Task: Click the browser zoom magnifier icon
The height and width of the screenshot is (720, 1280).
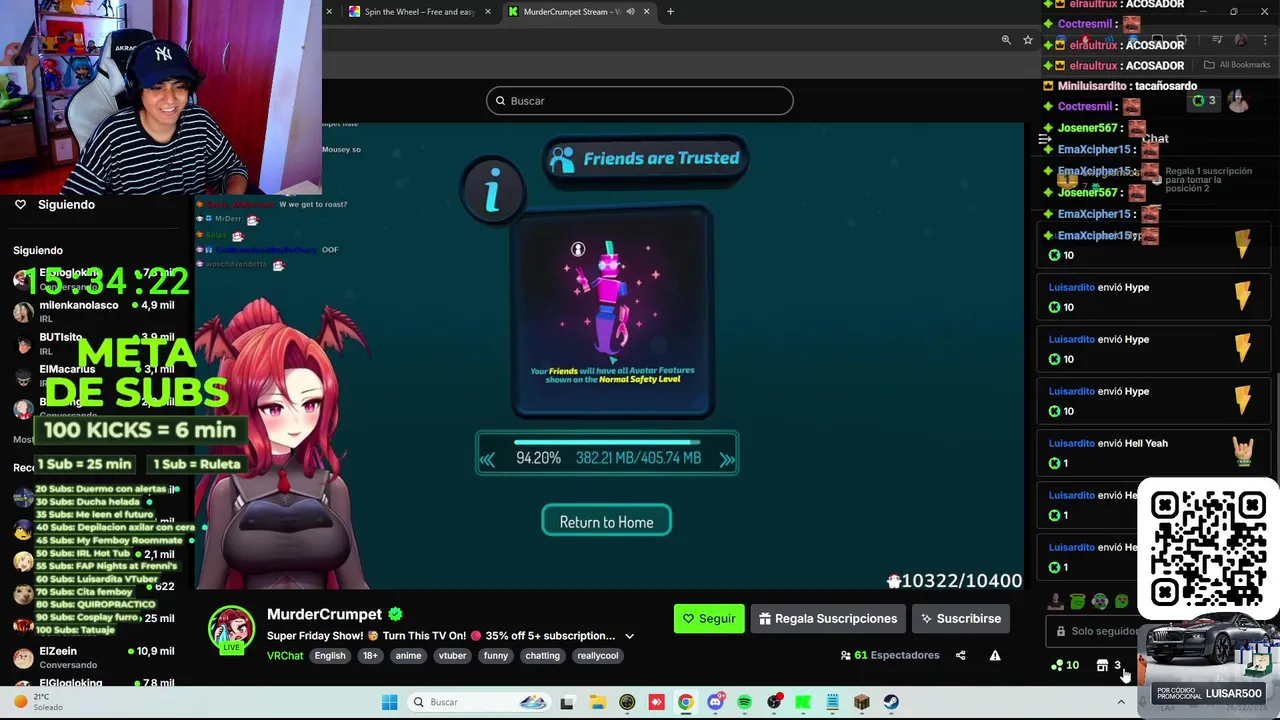Action: click(x=1006, y=40)
